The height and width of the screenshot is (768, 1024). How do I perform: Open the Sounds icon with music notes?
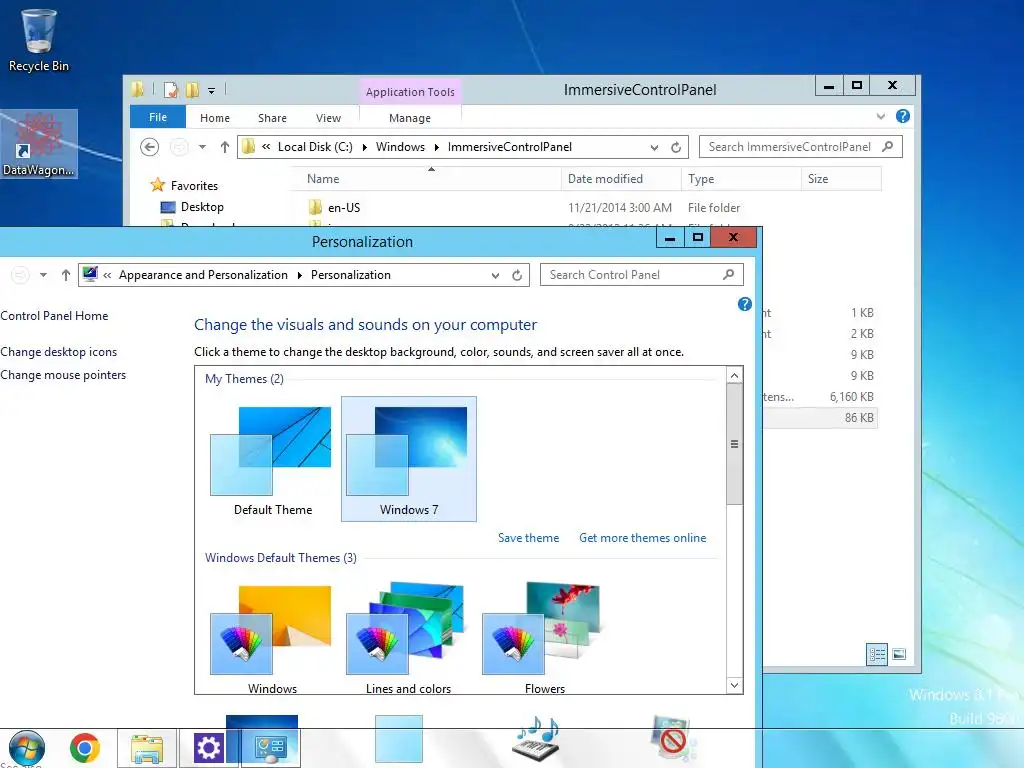536,739
